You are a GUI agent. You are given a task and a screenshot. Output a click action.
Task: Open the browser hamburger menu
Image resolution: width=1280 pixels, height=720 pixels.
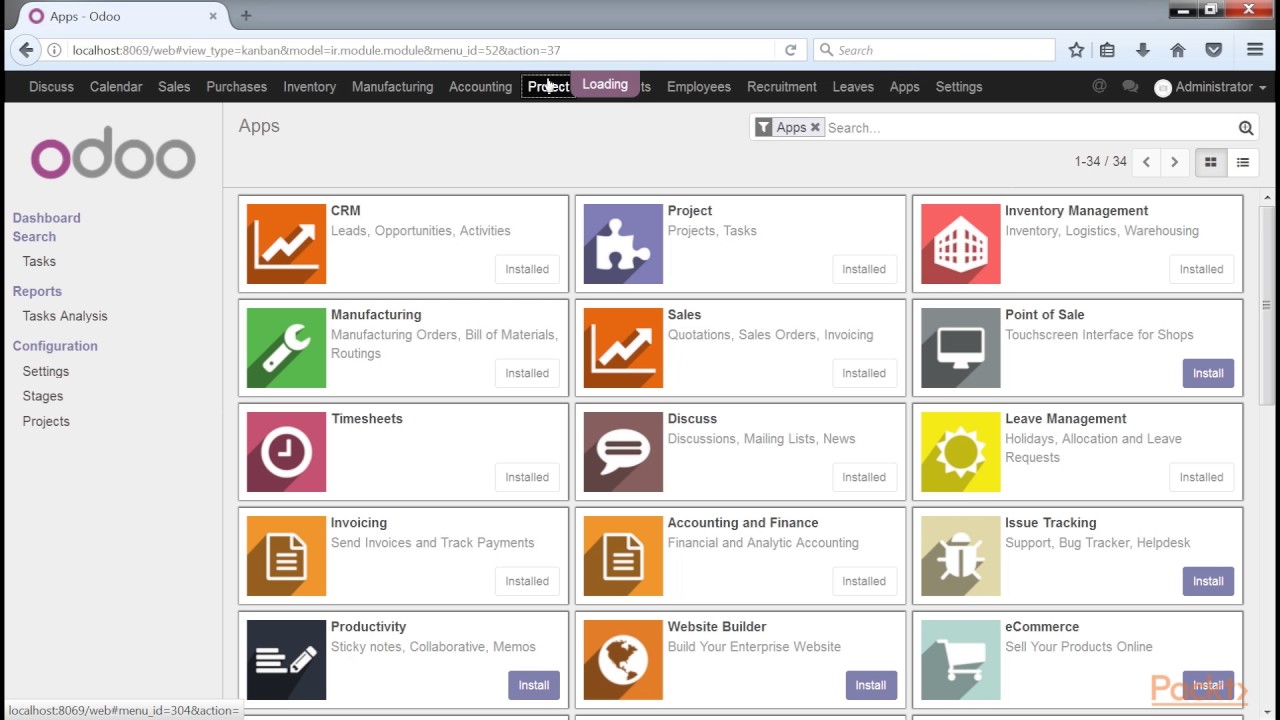[1255, 50]
